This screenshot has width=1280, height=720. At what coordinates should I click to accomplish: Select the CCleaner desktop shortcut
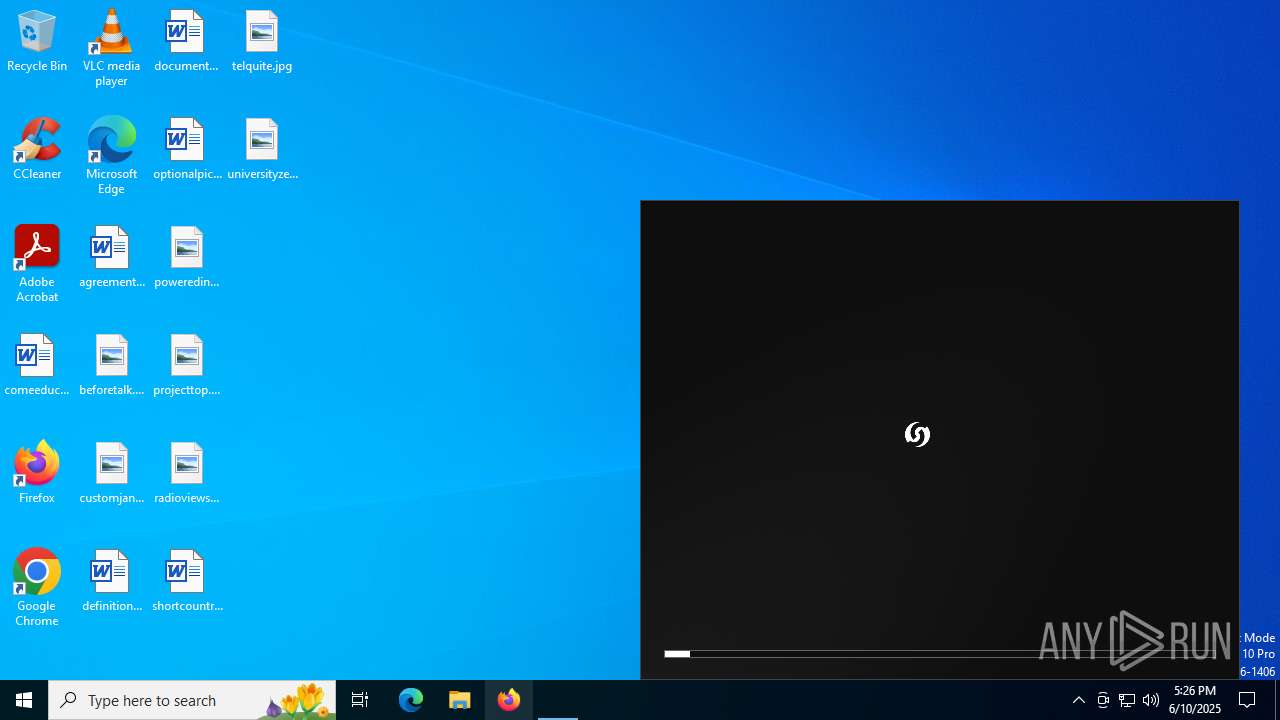point(37,150)
